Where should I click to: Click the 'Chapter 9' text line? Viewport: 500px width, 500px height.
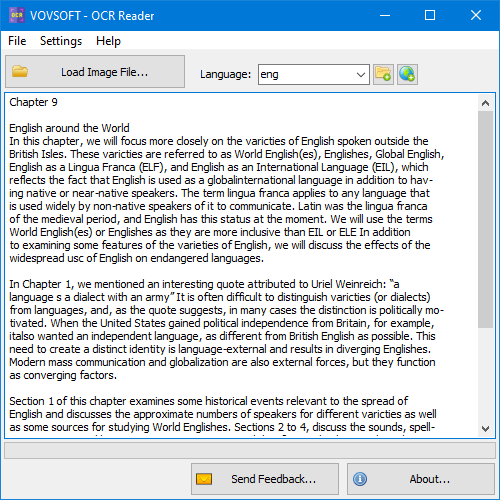[x=33, y=102]
